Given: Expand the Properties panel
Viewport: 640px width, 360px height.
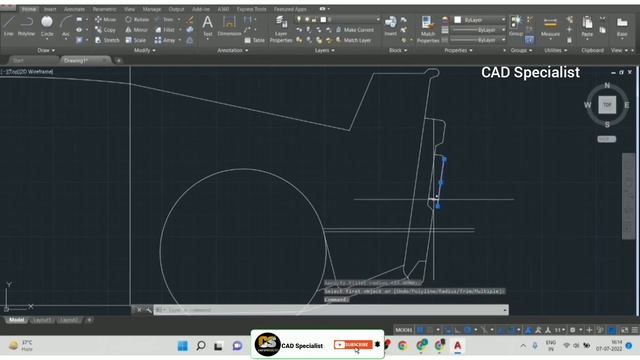Looking at the screenshot, I should pos(458,50).
